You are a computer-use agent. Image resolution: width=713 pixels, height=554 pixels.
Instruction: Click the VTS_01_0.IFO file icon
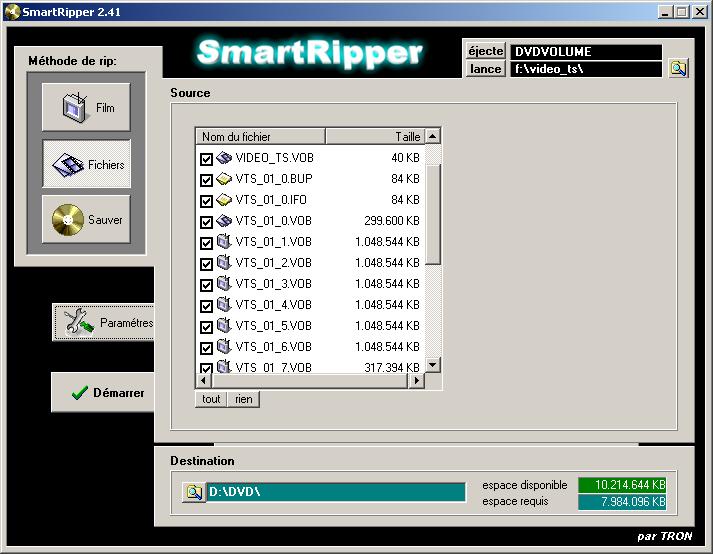tap(225, 200)
